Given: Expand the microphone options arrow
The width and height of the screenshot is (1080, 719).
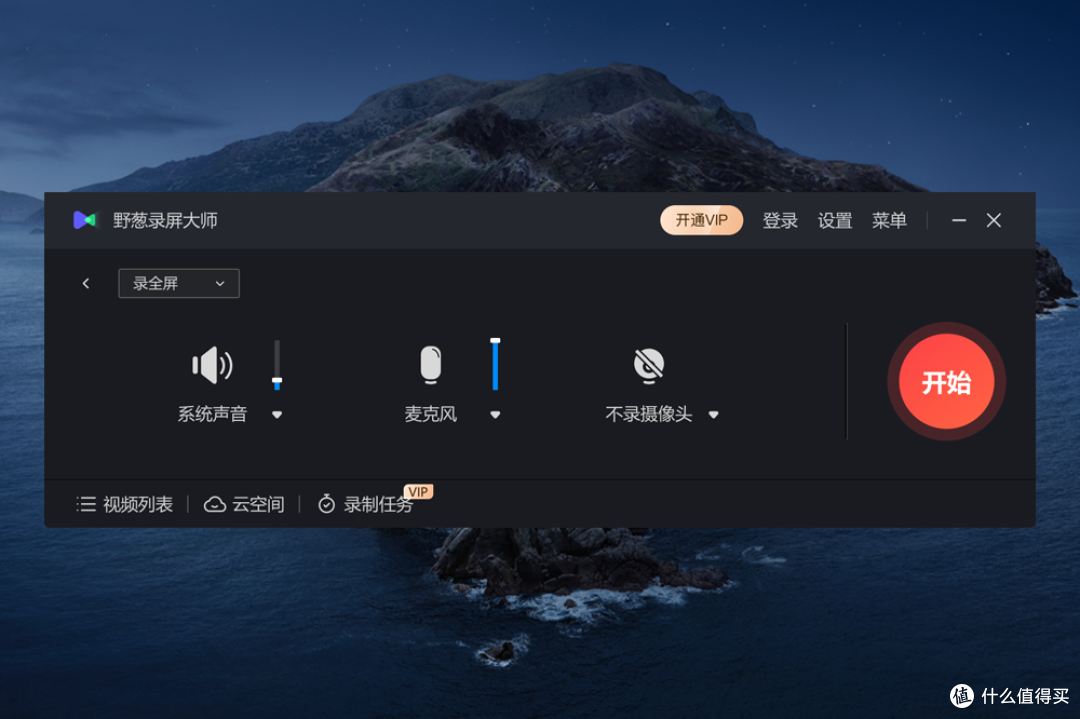Looking at the screenshot, I should (x=495, y=415).
